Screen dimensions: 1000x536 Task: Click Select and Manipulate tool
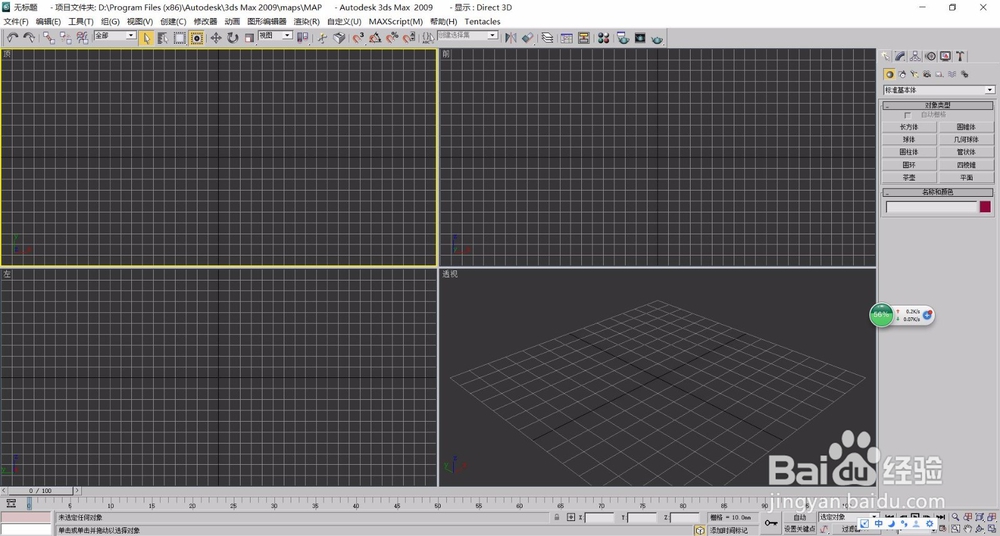click(321, 38)
